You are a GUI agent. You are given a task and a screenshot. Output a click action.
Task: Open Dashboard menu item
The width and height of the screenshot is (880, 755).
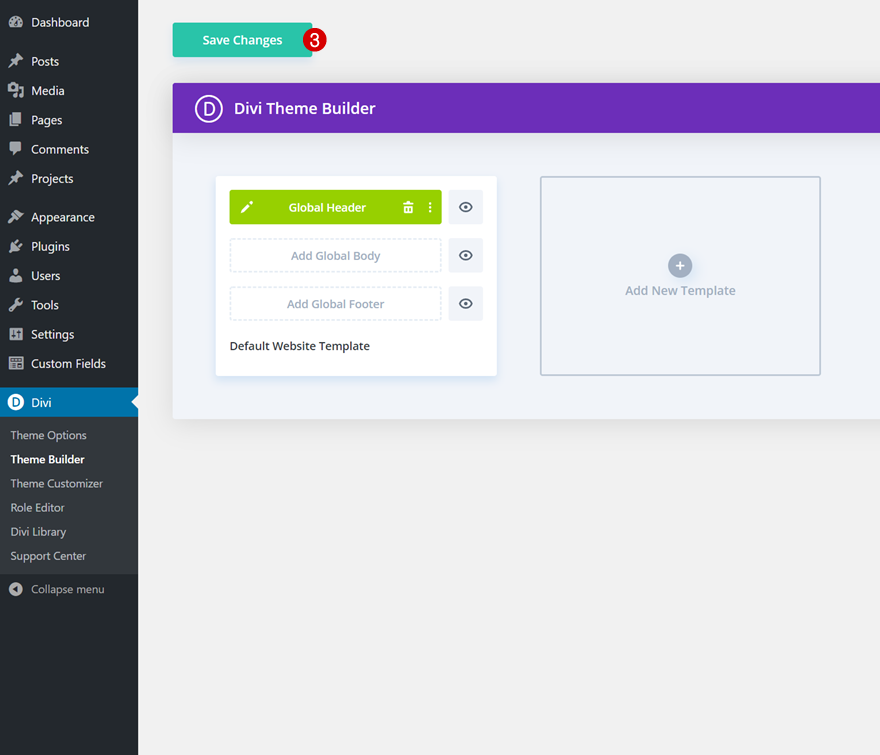point(60,22)
